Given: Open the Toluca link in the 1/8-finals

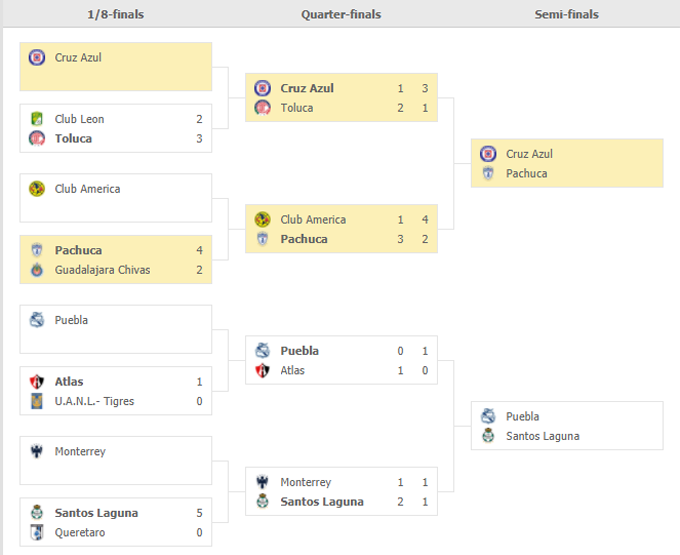Looking at the screenshot, I should click(x=73, y=138).
